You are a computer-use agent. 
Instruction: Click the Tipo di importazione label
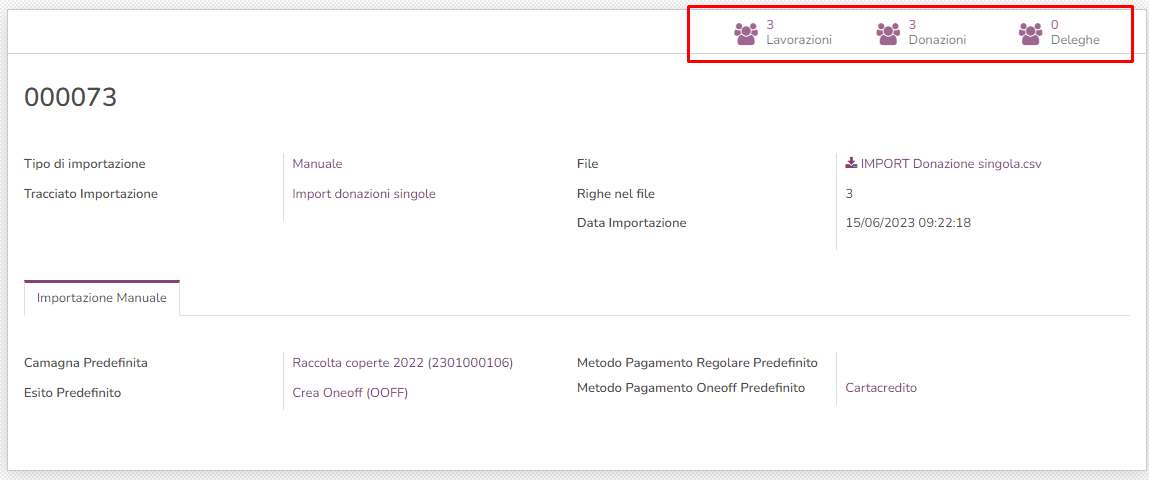click(x=85, y=164)
